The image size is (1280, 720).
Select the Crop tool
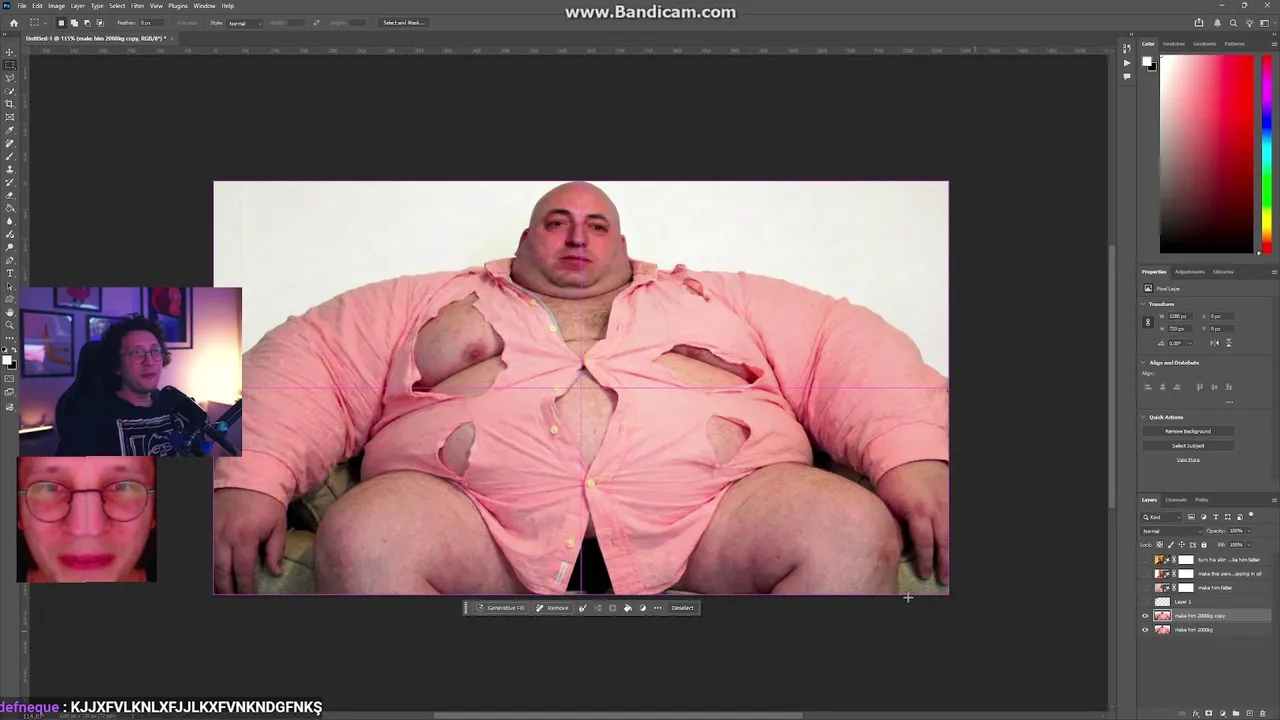click(x=10, y=104)
